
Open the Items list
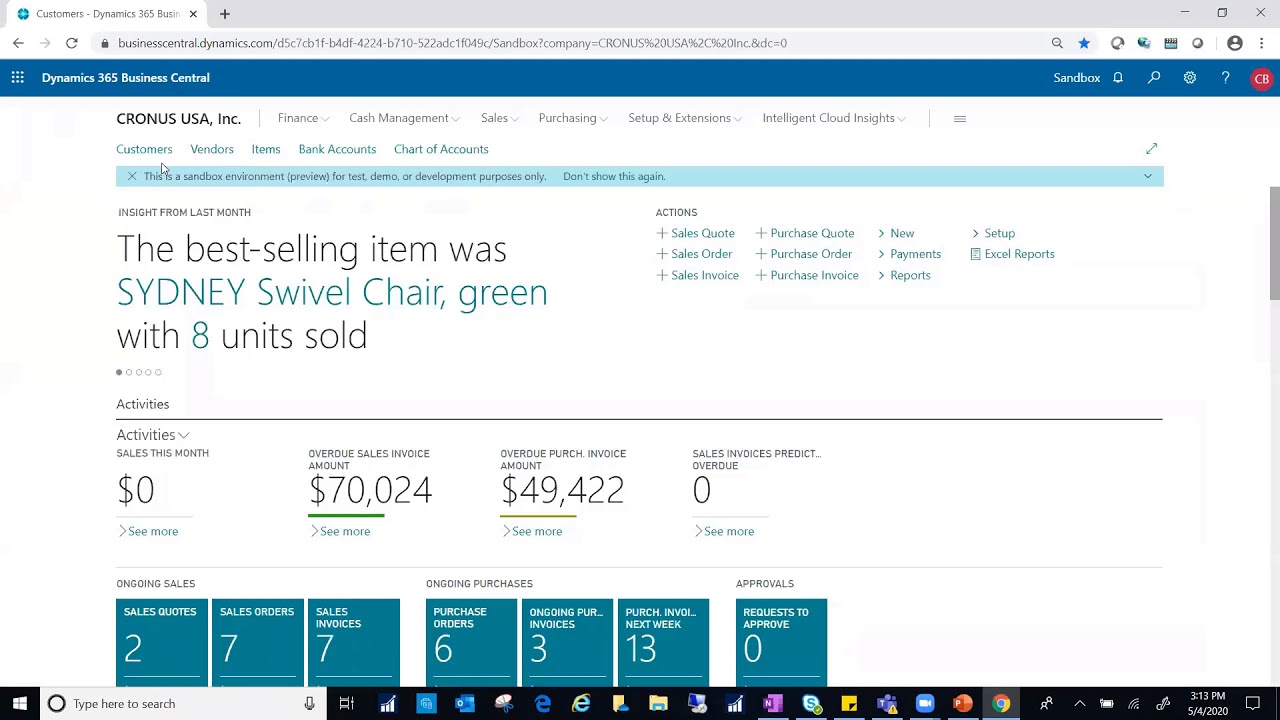tap(266, 149)
